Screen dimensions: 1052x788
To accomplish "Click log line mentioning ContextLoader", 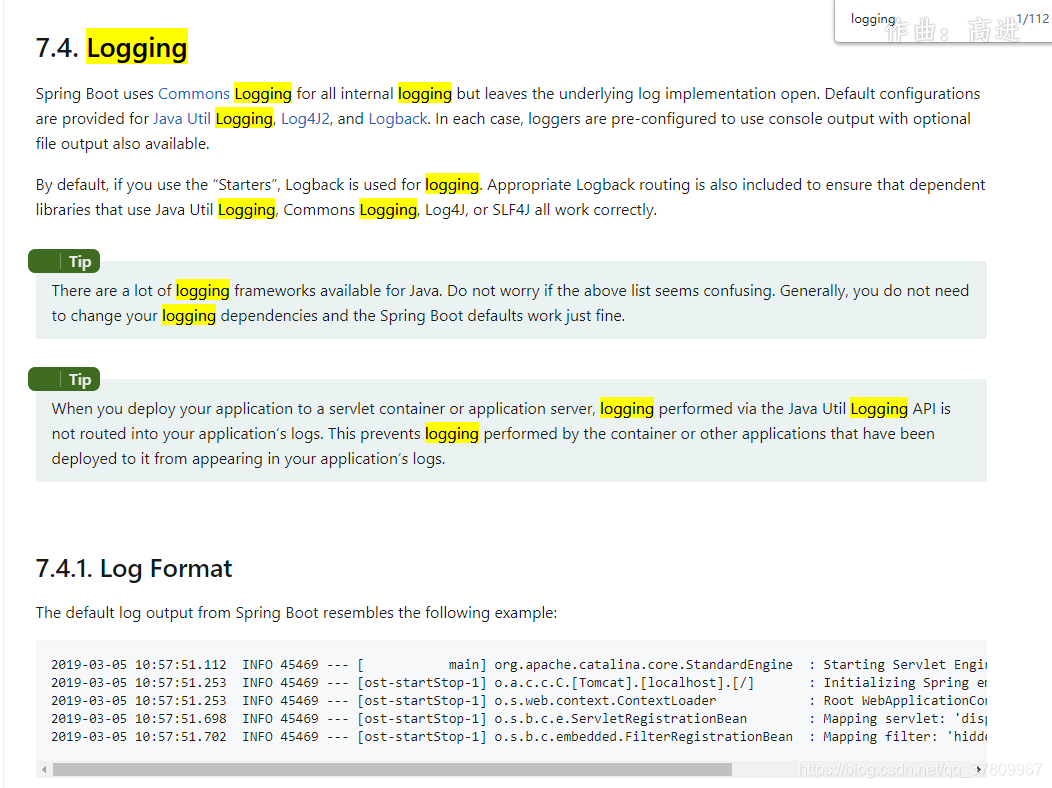I will click(x=518, y=701).
